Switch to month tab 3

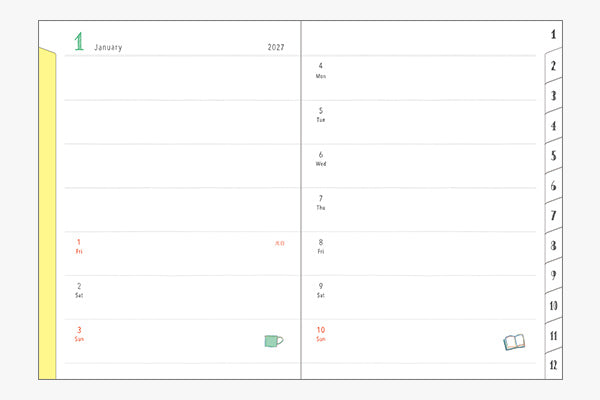point(553,96)
